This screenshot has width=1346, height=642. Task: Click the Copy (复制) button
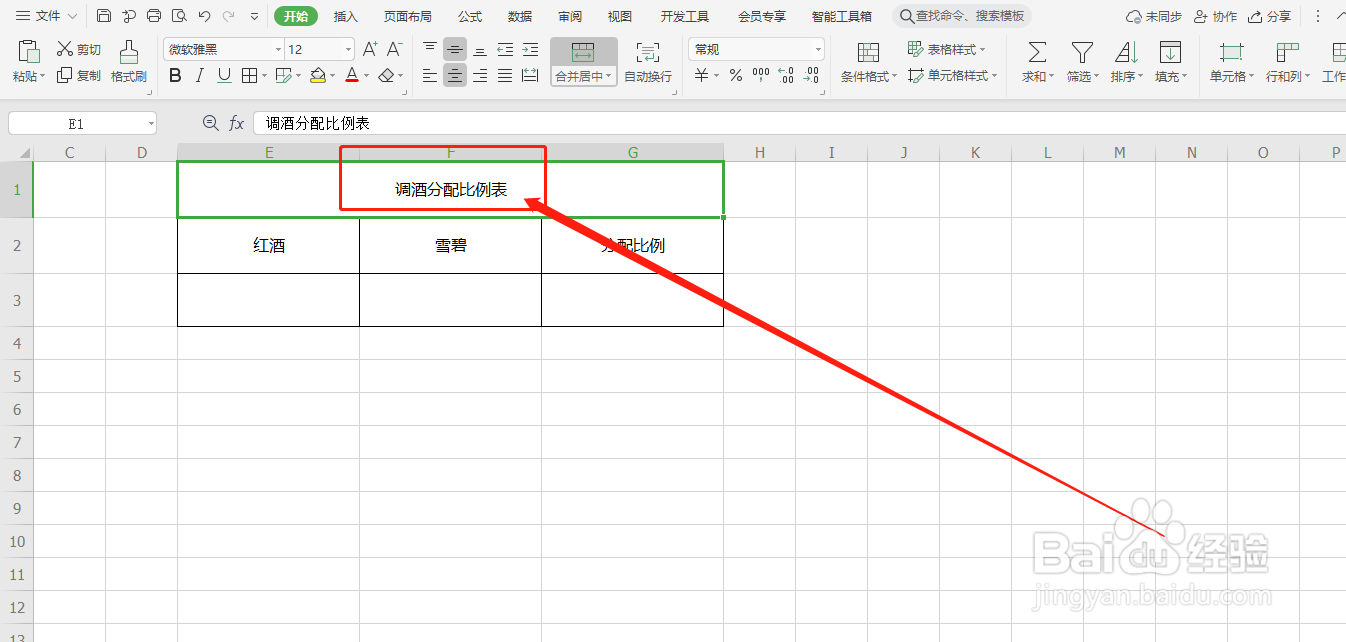tap(78, 75)
